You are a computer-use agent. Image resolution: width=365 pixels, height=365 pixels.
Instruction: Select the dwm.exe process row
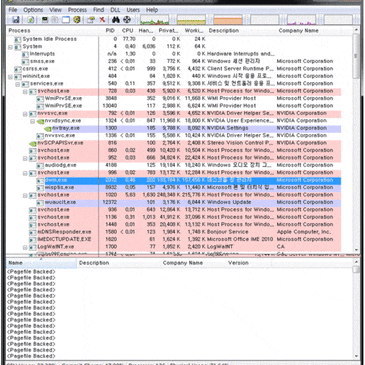click(x=193, y=180)
